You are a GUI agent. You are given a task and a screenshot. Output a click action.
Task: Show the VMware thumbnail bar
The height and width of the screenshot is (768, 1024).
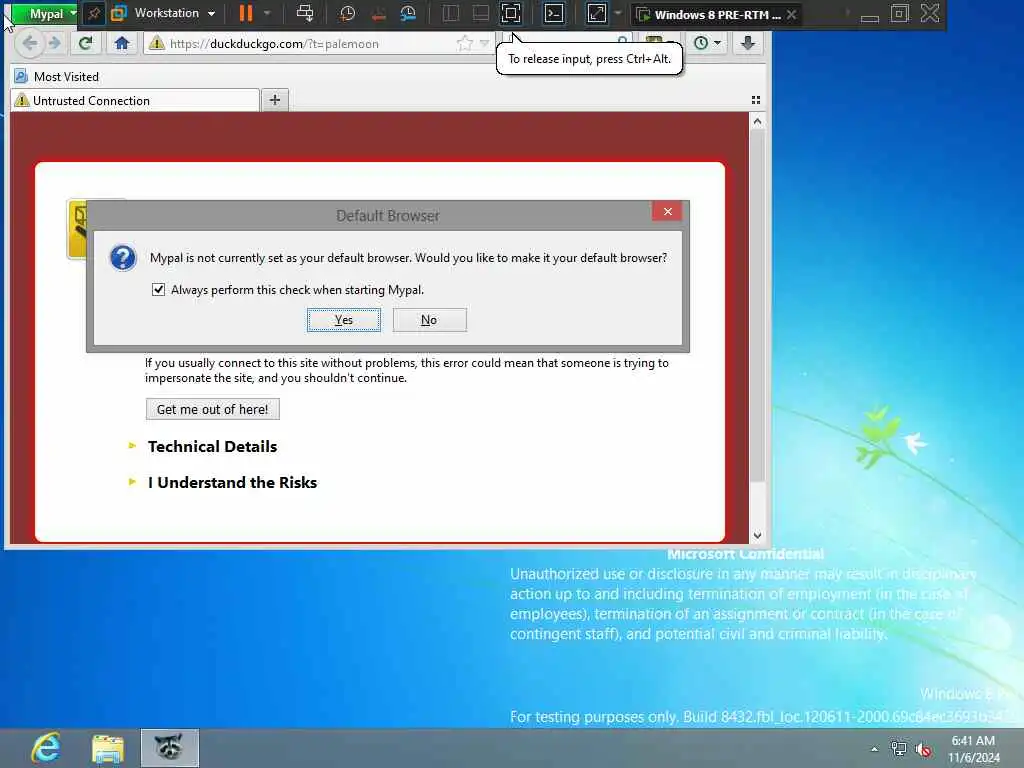pyautogui.click(x=481, y=13)
